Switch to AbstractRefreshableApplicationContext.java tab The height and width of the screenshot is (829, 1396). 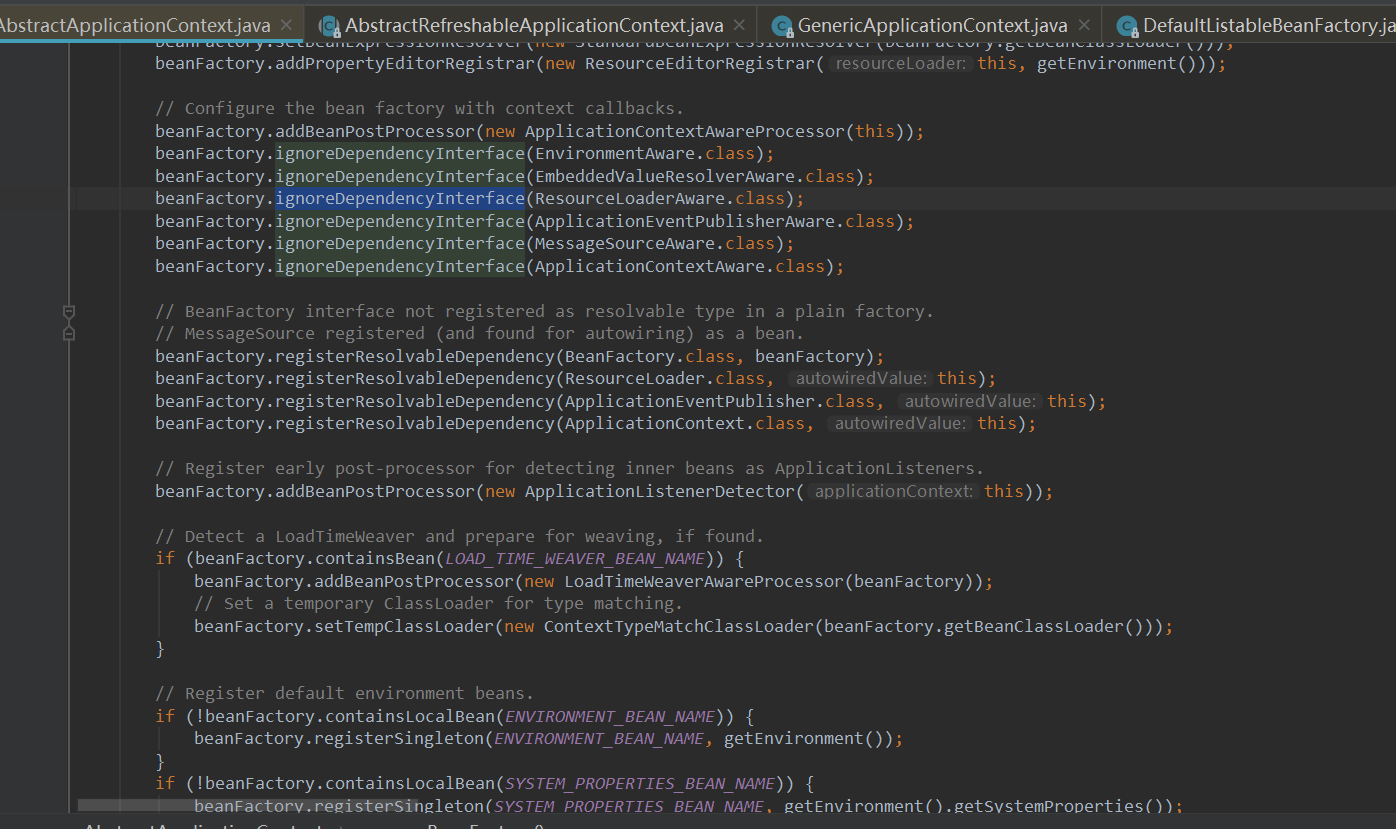pos(533,25)
